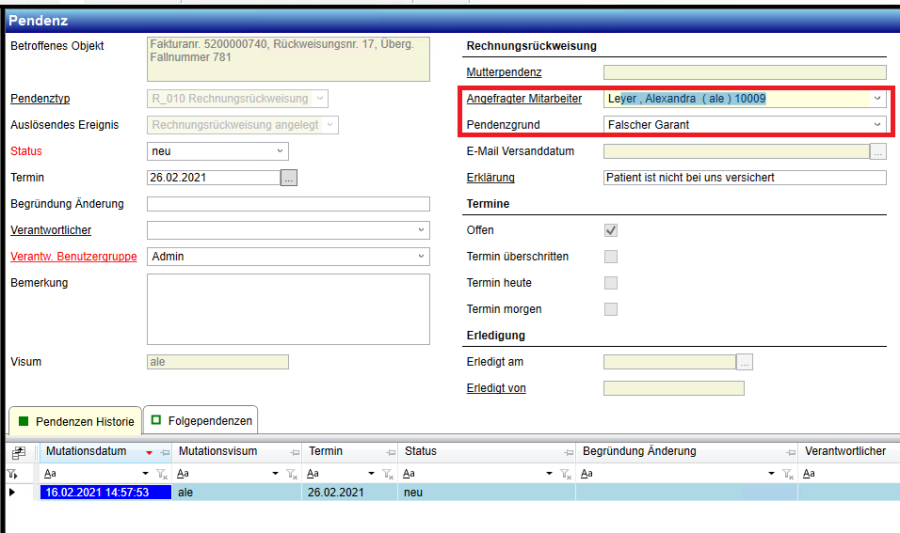Open Termin filter value dropdown arrow
Viewport: 900px width, 533px height.
pyautogui.click(x=371, y=474)
